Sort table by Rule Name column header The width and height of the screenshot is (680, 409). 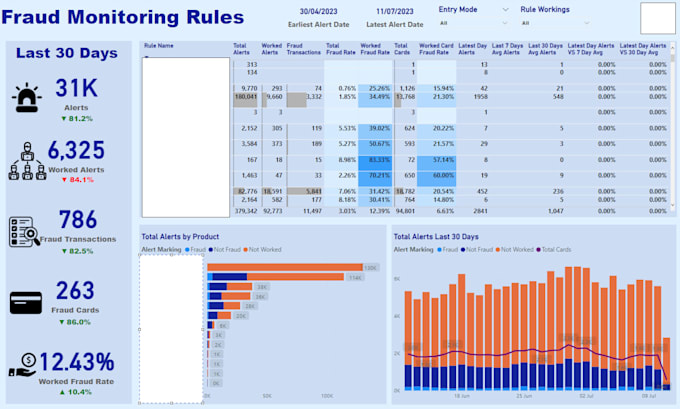[x=159, y=46]
